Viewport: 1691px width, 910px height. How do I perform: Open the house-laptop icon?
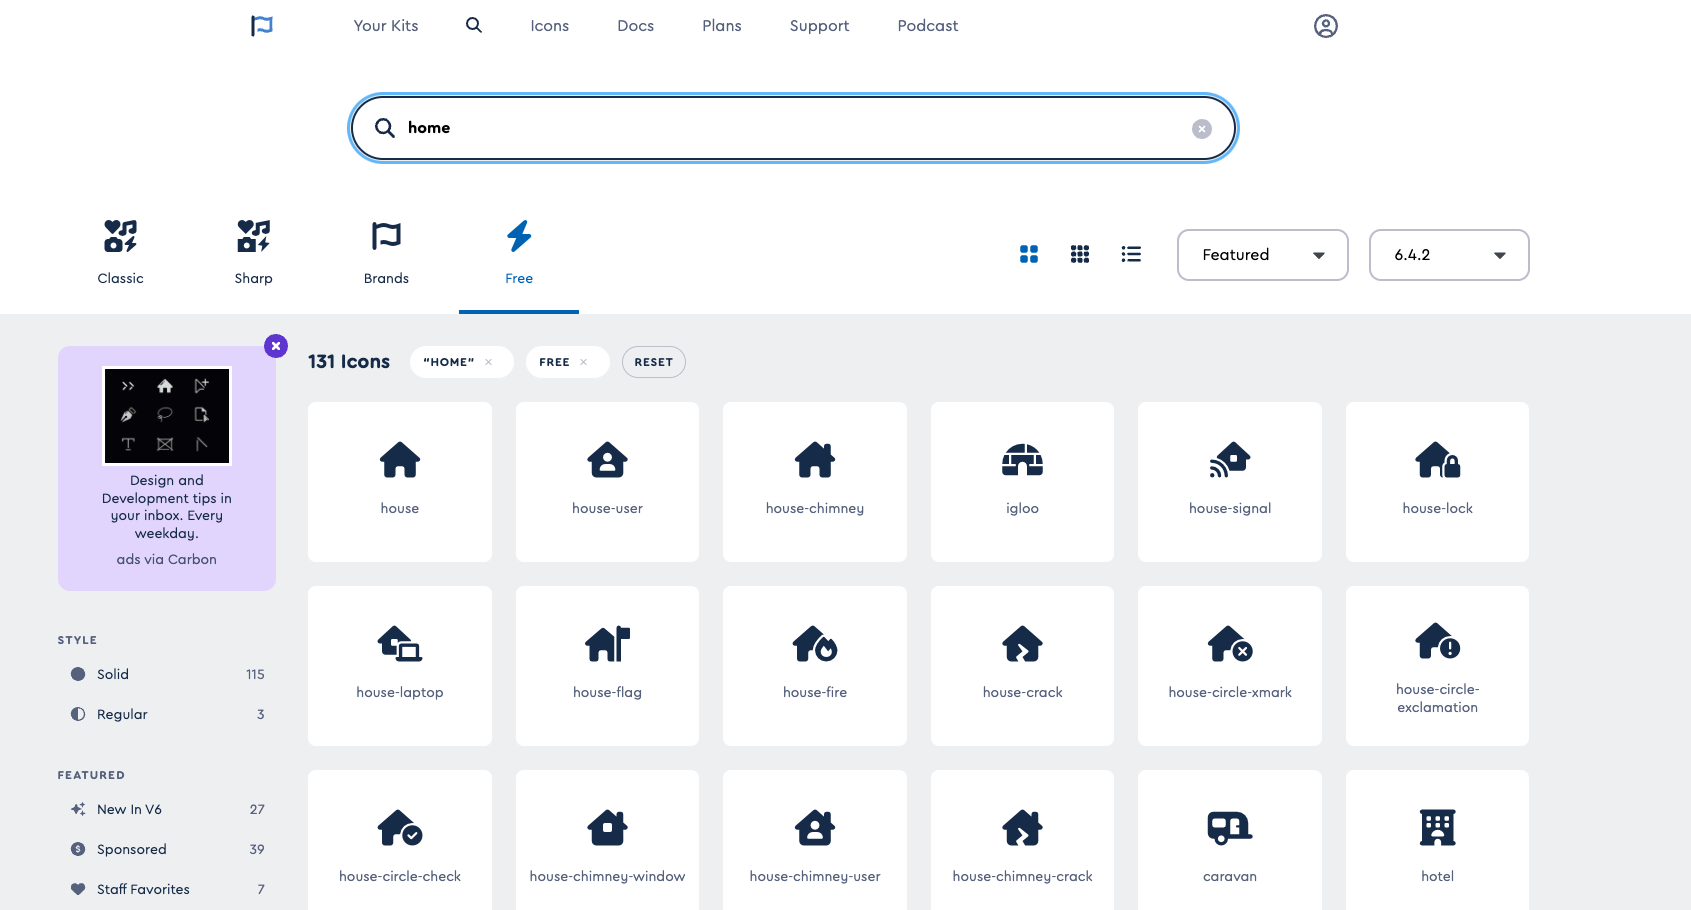[399, 666]
